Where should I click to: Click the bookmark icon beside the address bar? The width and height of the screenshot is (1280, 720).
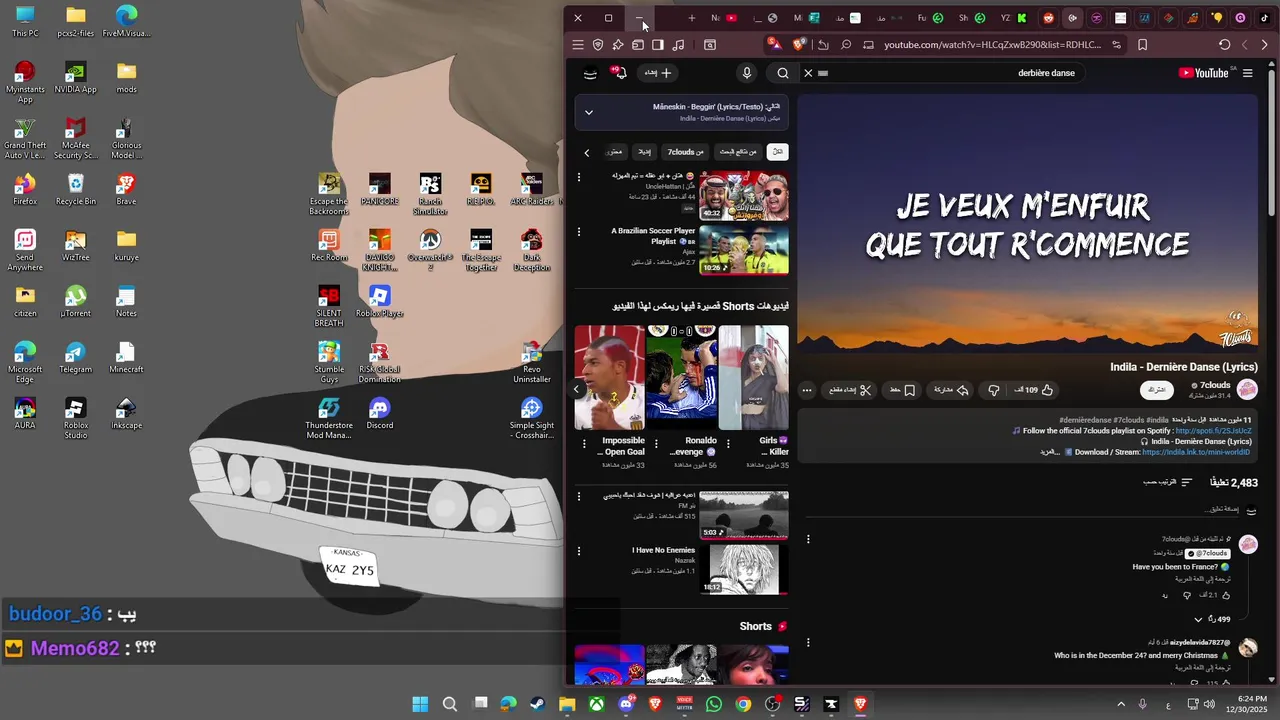(1142, 44)
